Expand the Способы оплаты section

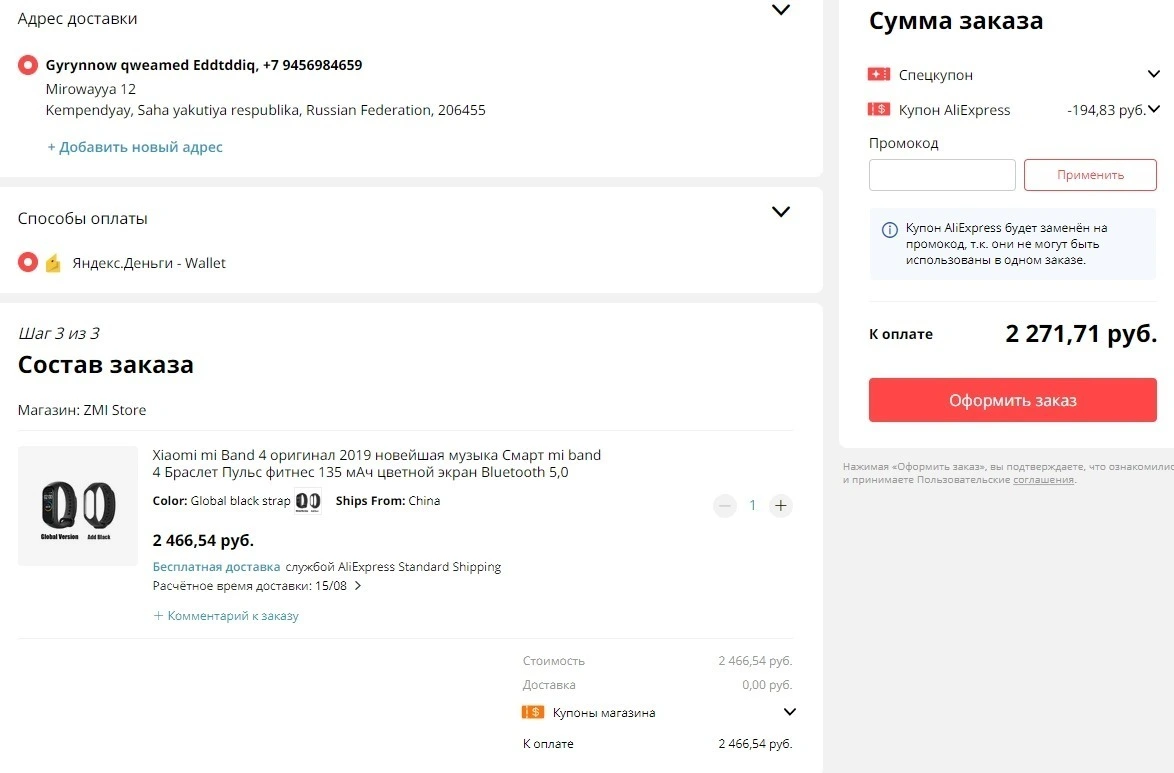pos(781,212)
